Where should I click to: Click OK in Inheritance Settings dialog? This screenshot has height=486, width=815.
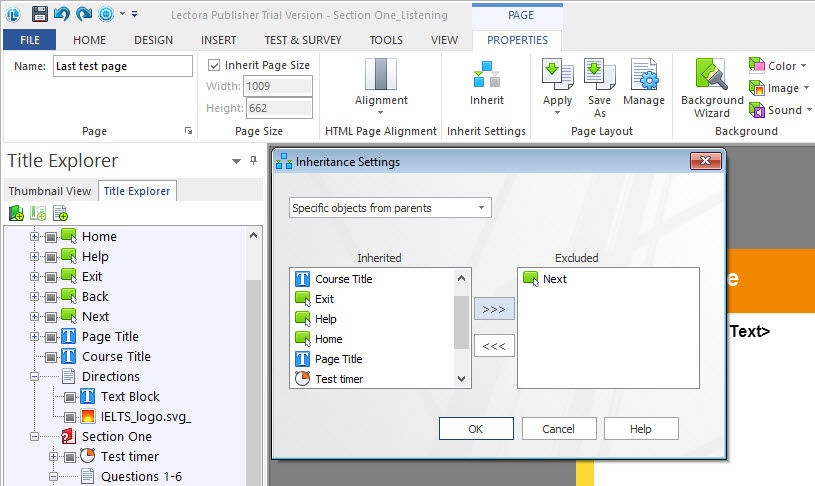476,429
